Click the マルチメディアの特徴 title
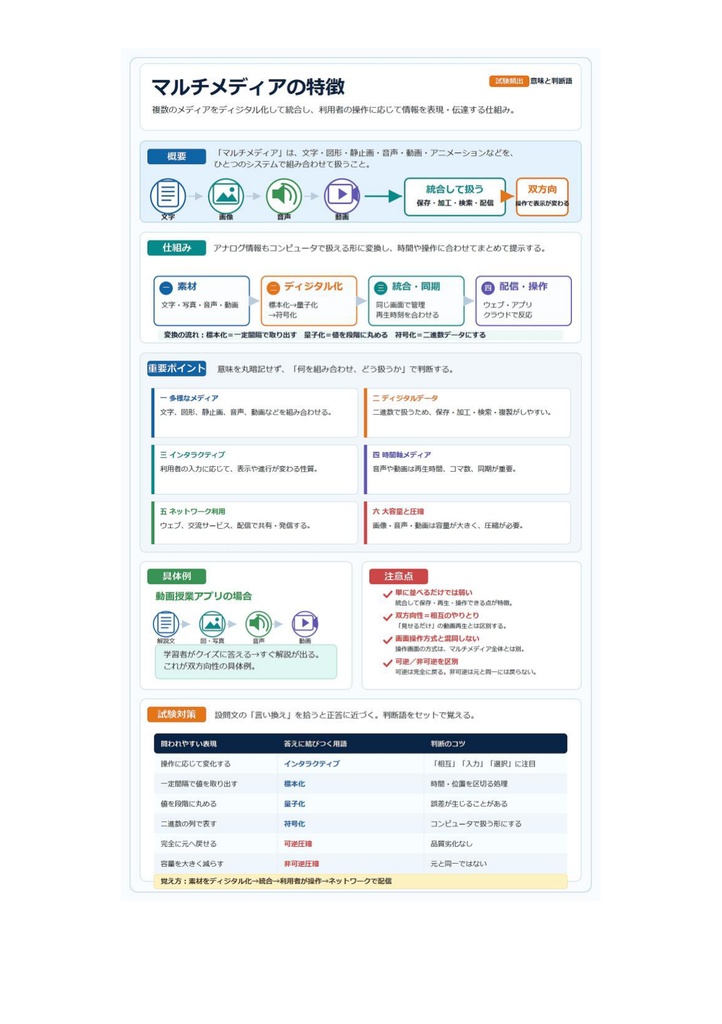Image resolution: width=722 pixels, height=1024 pixels. [x=248, y=87]
